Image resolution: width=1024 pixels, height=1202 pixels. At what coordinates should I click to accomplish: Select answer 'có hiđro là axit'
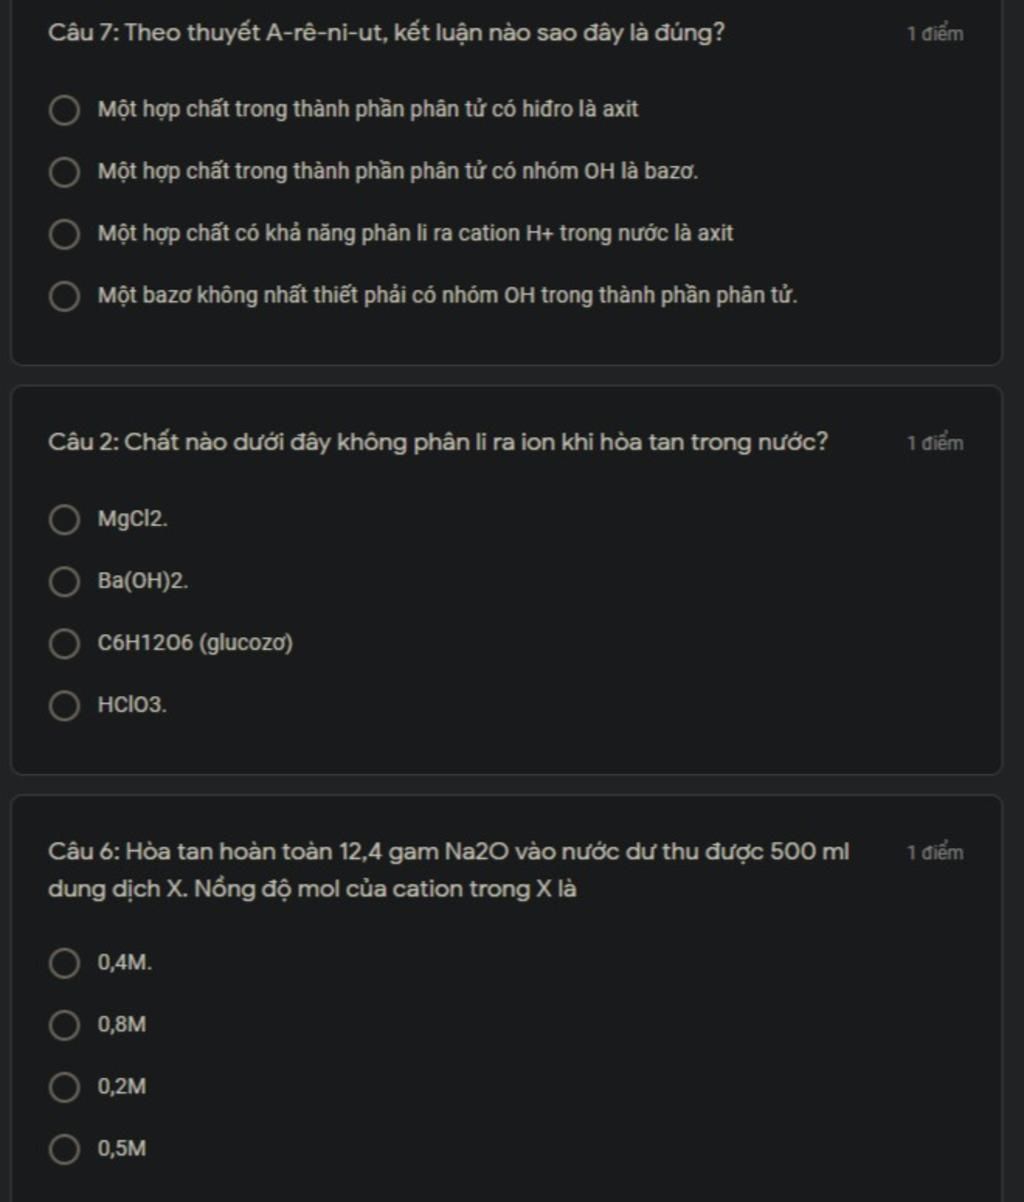point(64,110)
